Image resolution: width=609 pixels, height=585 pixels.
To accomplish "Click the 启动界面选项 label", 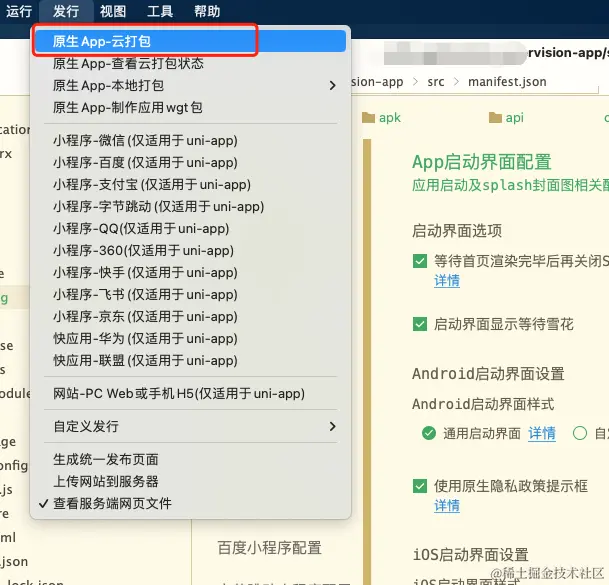I will 457,231.
